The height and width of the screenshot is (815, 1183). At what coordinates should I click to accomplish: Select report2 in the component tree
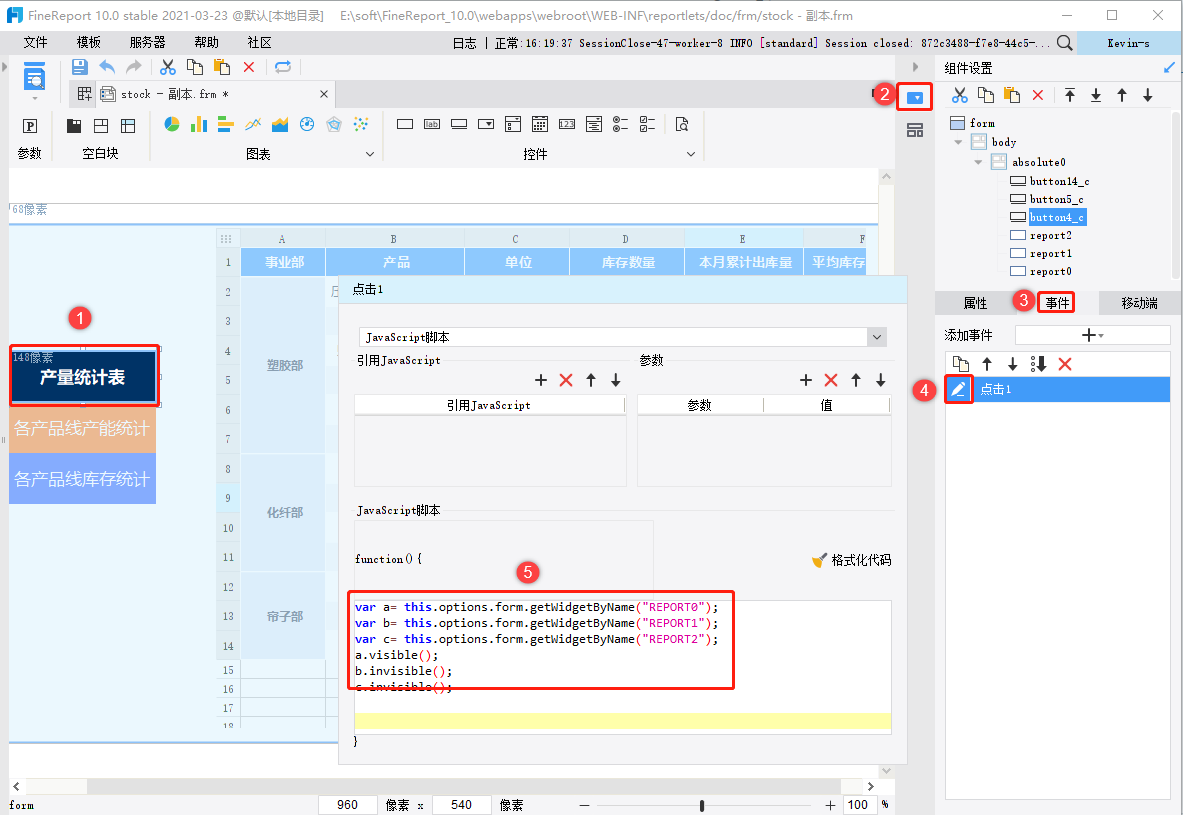[x=1050, y=235]
